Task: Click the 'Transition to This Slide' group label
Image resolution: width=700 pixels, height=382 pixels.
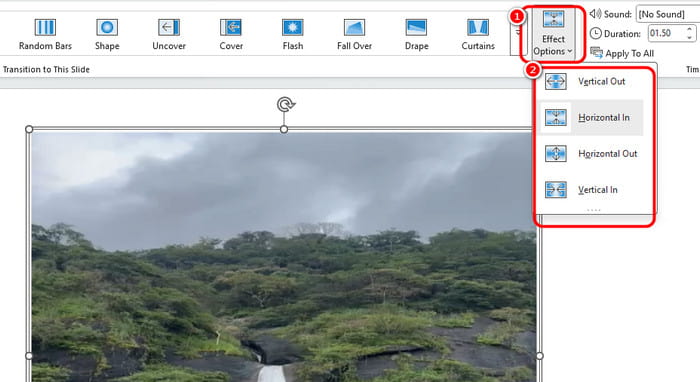Action: [46, 70]
